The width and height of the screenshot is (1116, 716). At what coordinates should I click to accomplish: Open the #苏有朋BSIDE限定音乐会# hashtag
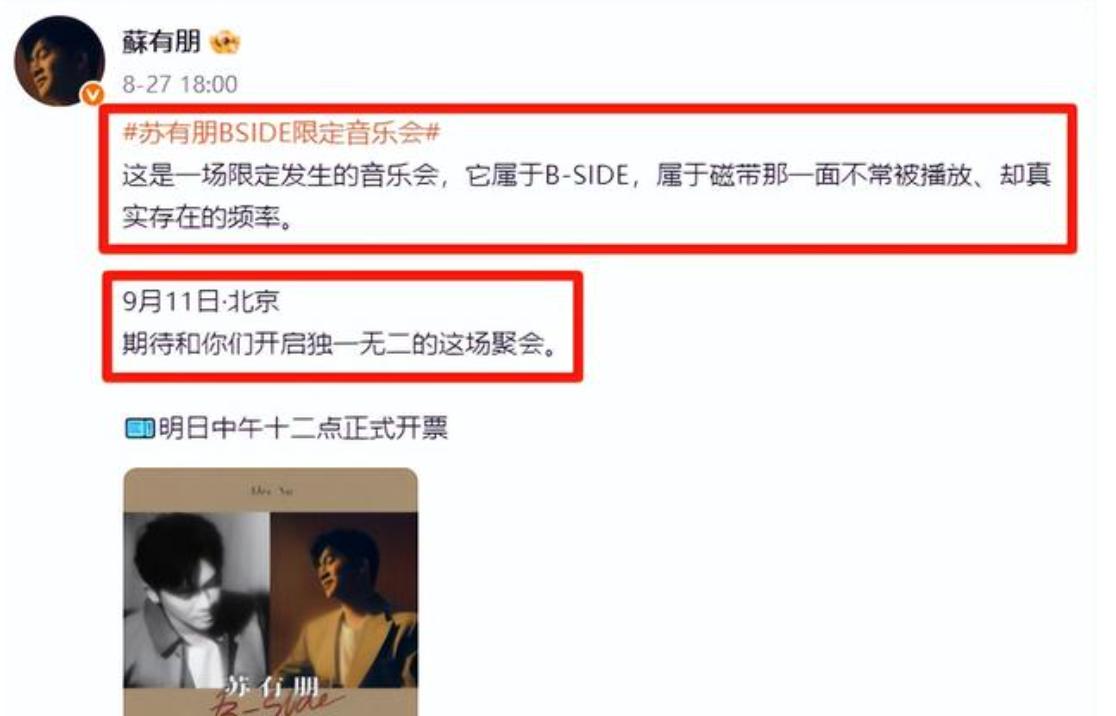point(282,132)
